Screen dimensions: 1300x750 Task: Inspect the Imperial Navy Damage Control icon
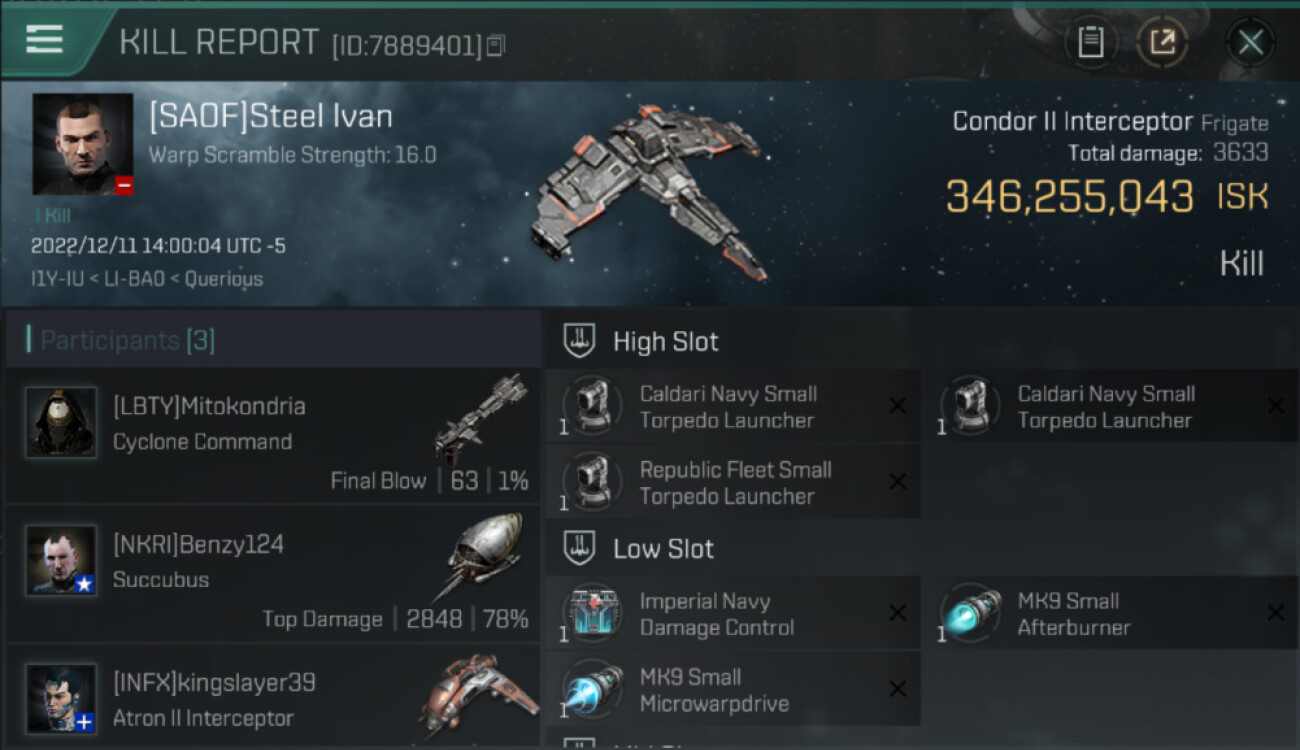[x=593, y=613]
